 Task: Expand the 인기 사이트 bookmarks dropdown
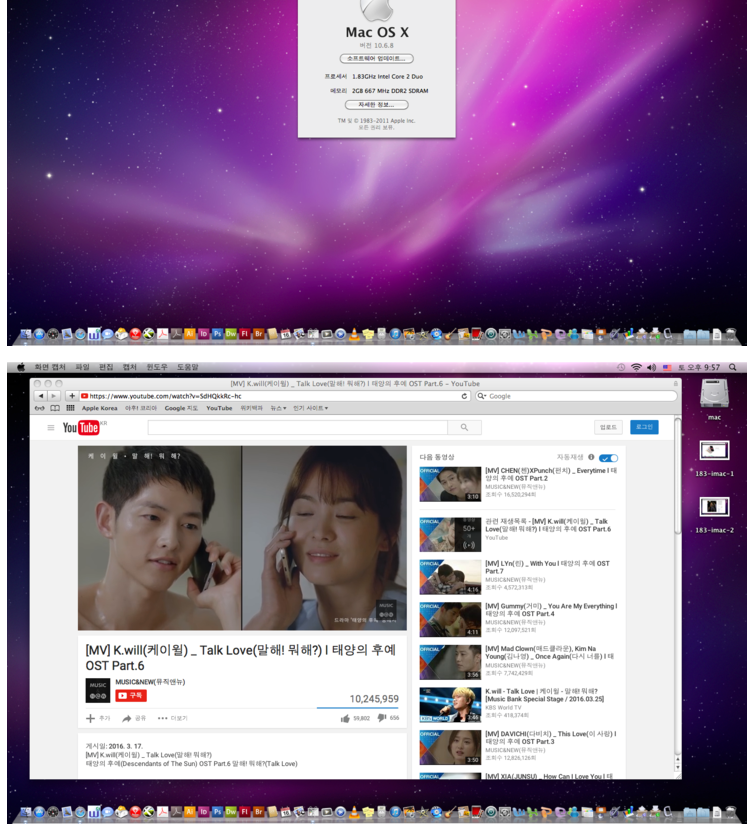(x=310, y=408)
